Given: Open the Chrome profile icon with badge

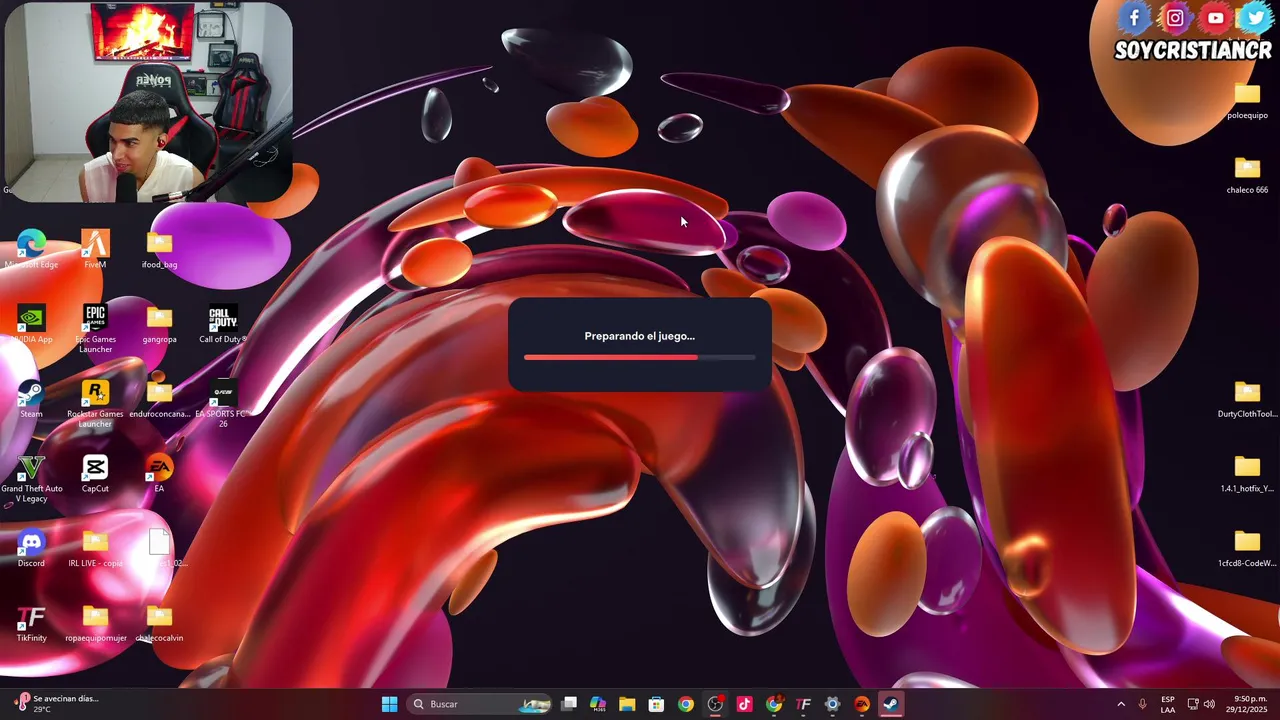Looking at the screenshot, I should click(774, 704).
